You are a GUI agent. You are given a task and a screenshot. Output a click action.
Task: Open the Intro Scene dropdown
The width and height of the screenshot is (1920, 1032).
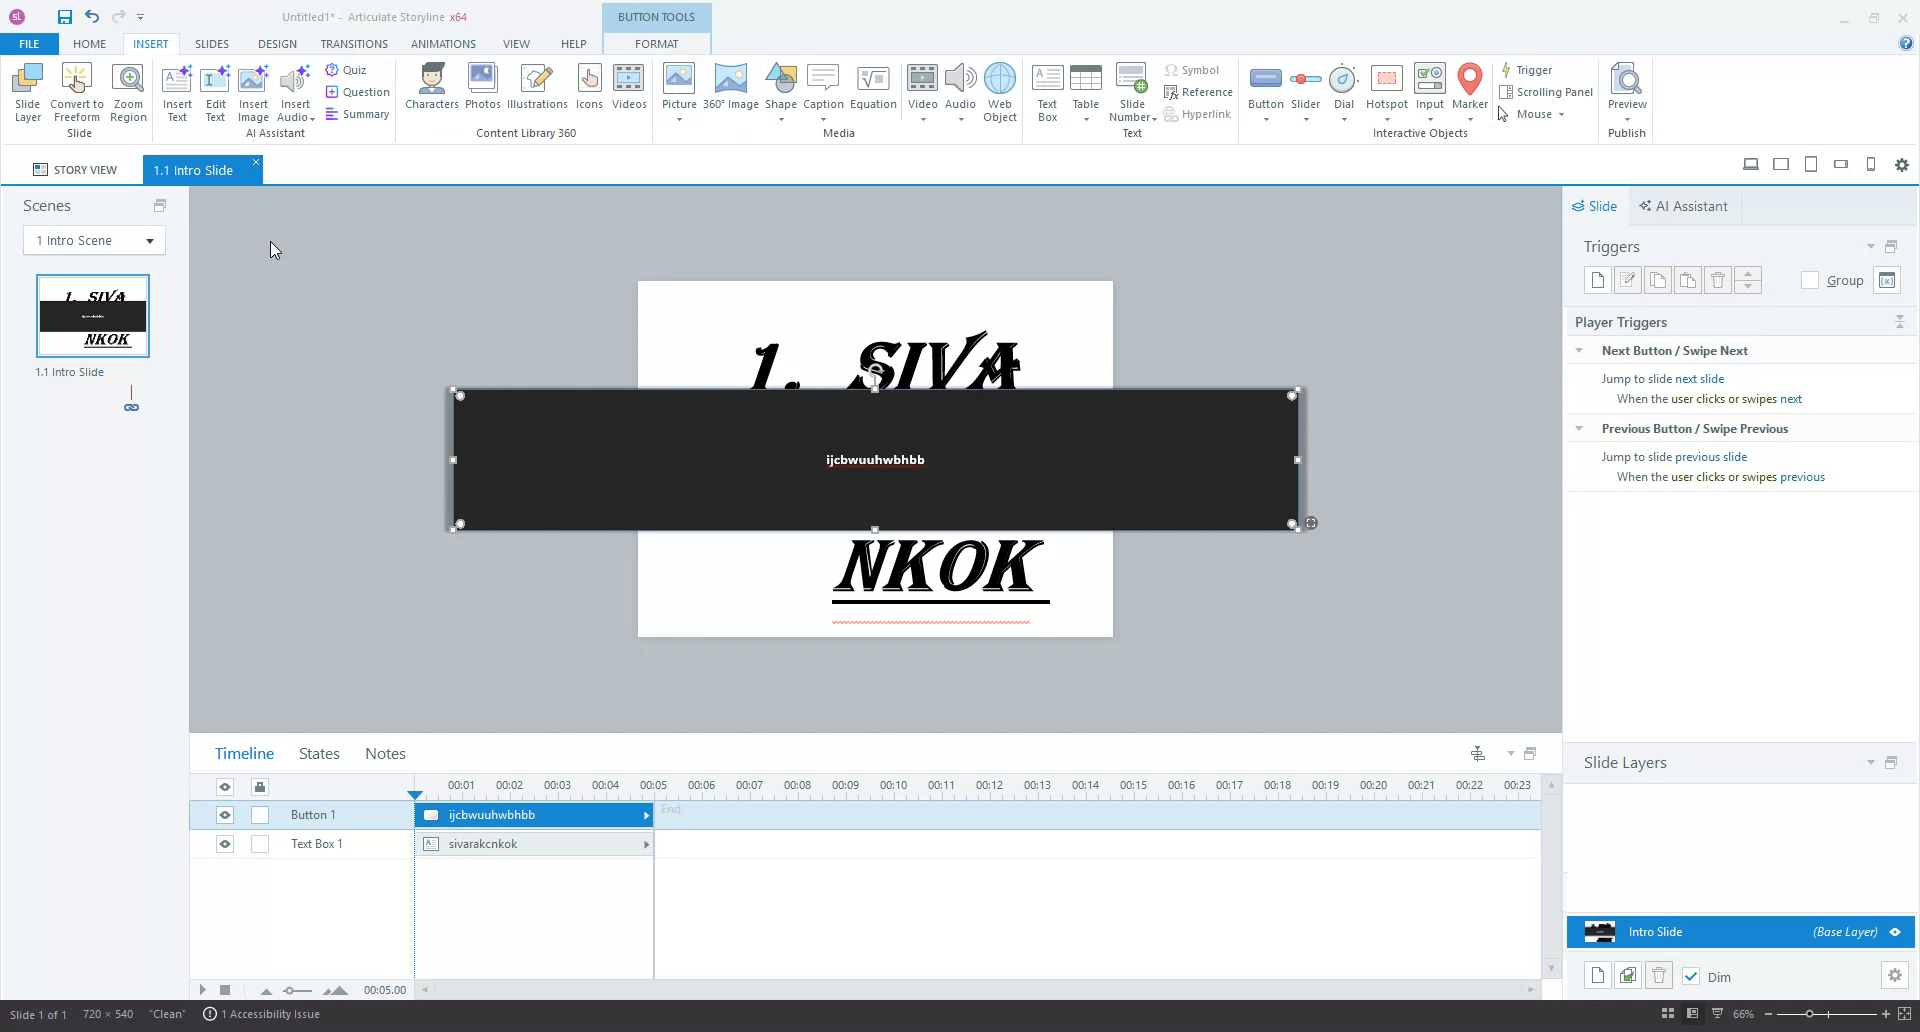coord(149,240)
